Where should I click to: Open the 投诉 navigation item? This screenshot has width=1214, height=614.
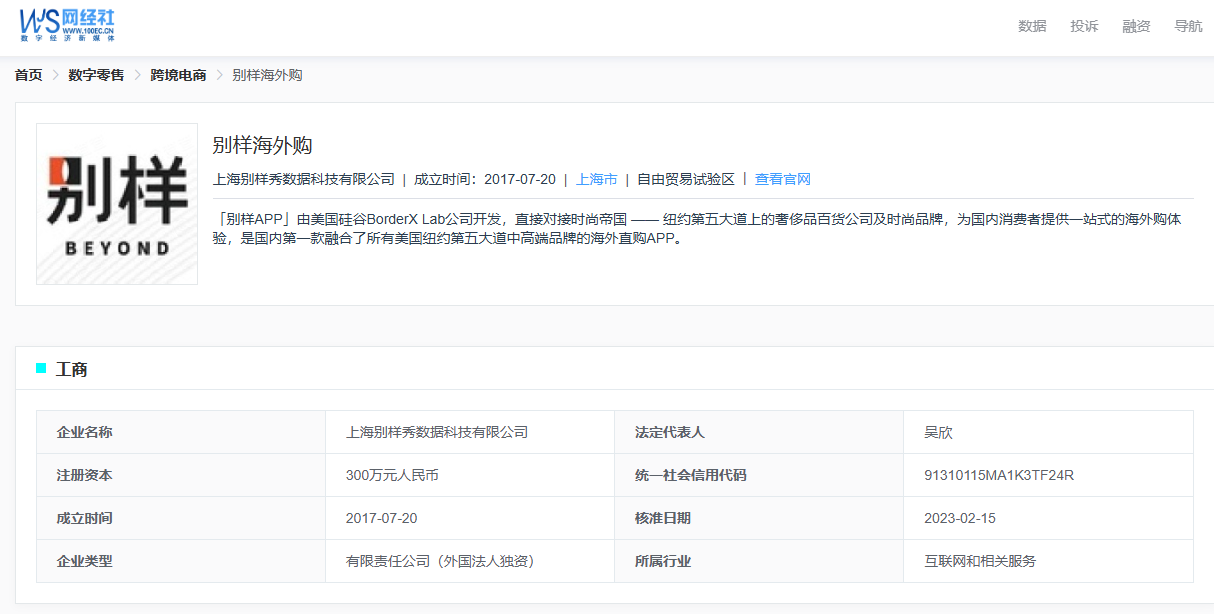tap(1084, 26)
